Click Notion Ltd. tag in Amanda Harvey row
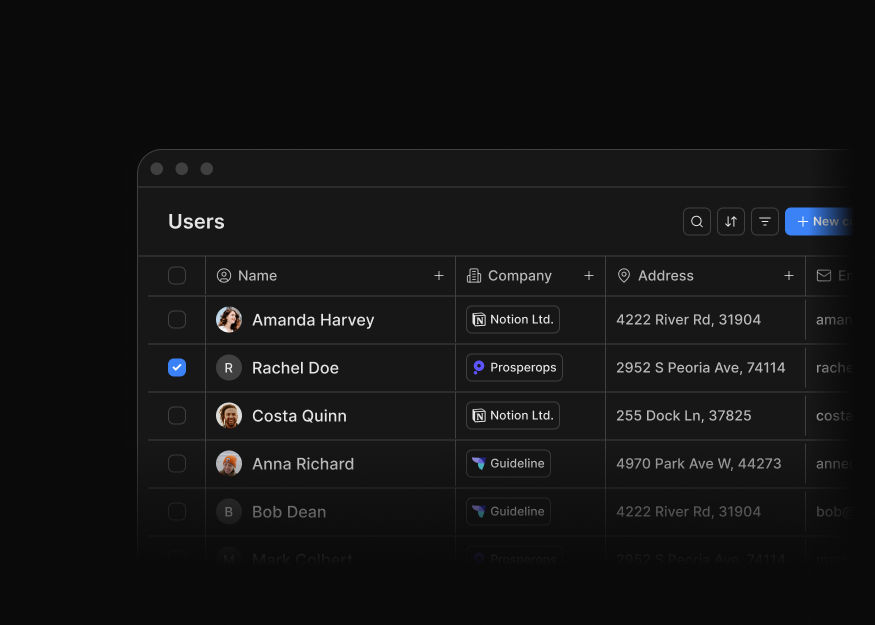 513,319
